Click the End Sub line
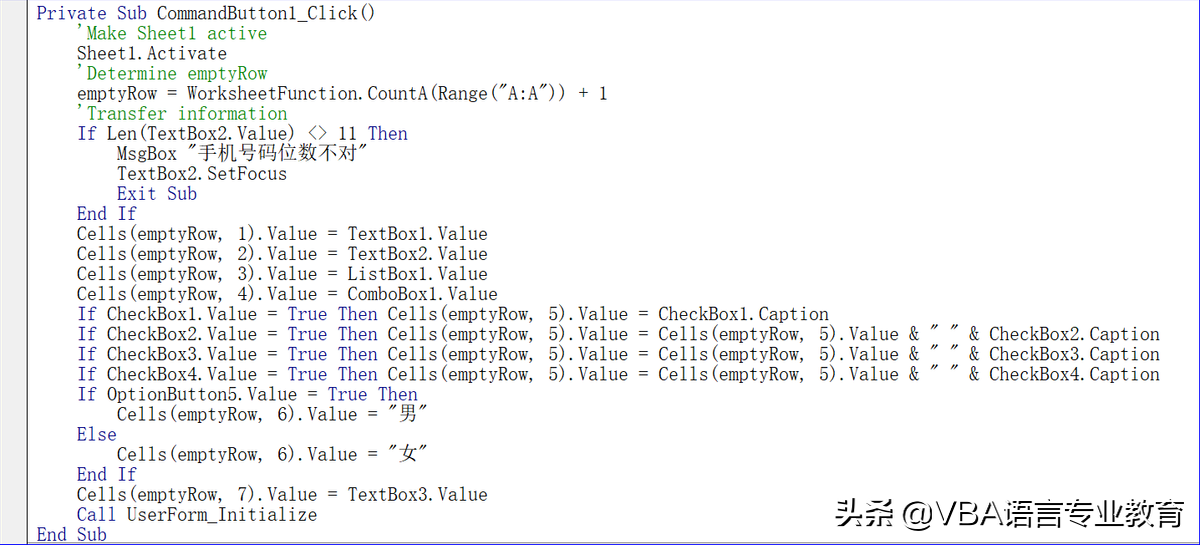 pyautogui.click(x=72, y=534)
